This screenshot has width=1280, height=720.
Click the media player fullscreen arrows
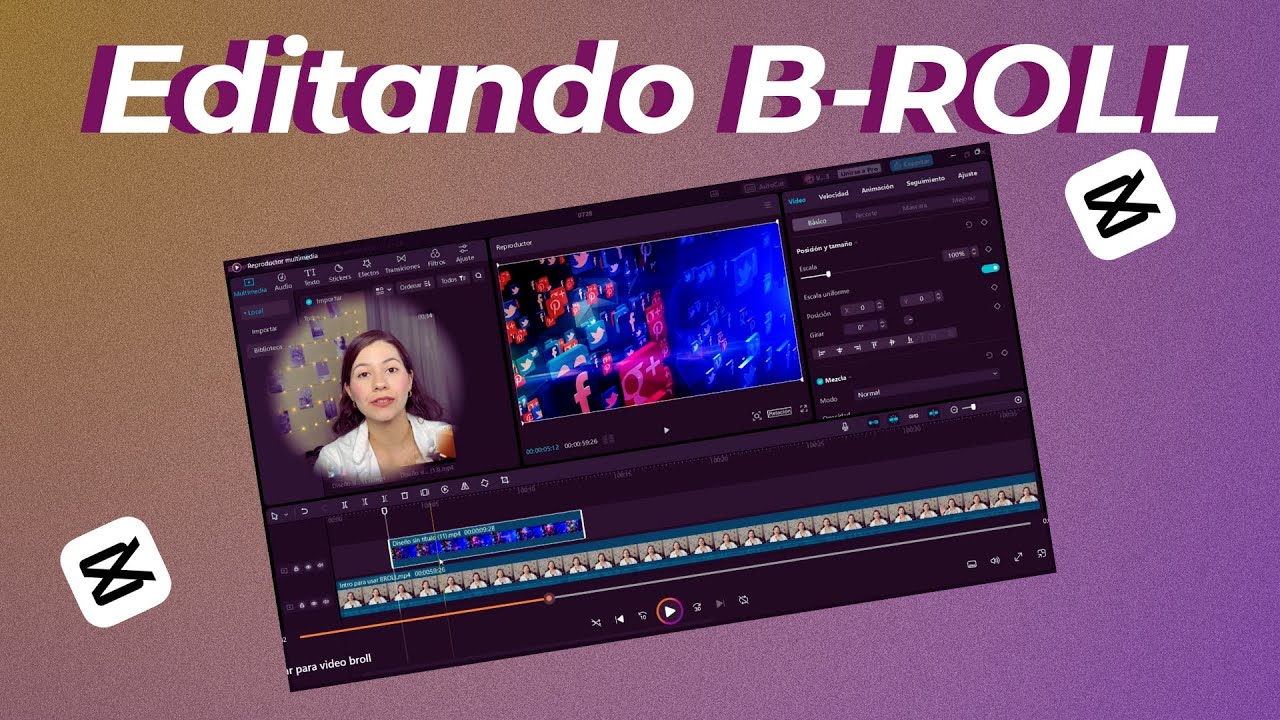[x=1018, y=557]
